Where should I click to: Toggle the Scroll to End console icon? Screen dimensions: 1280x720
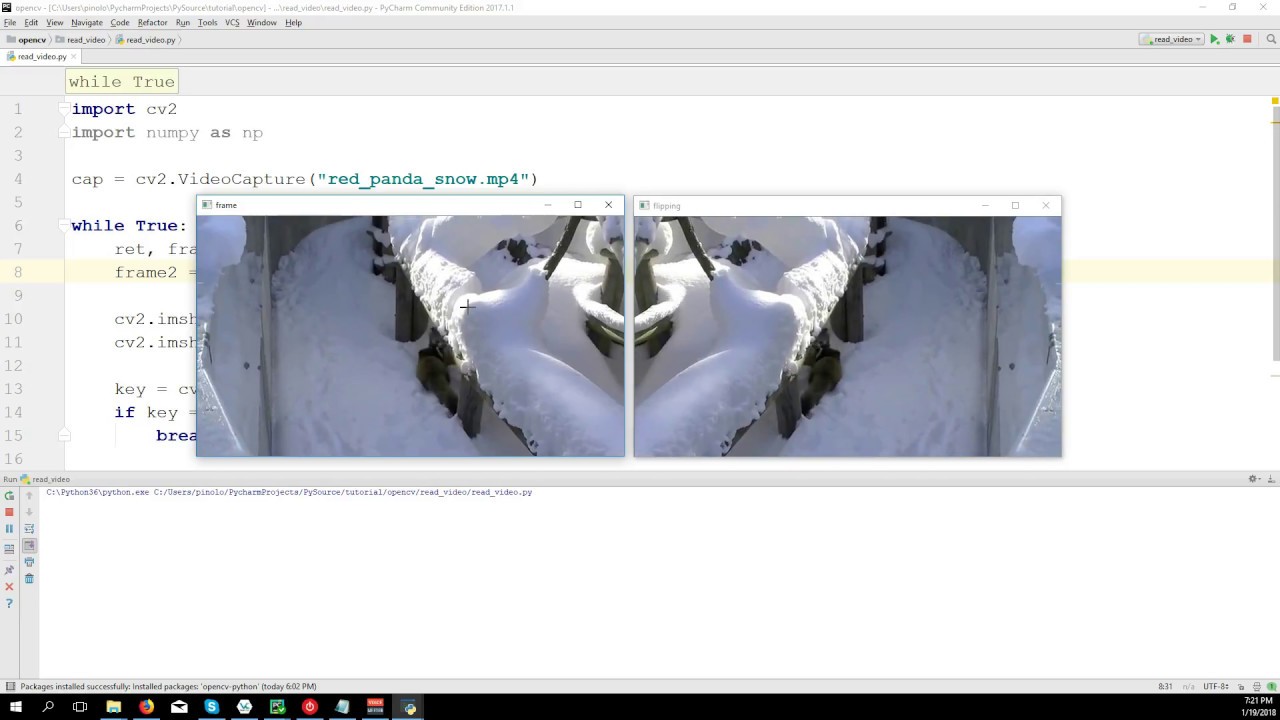click(x=29, y=545)
